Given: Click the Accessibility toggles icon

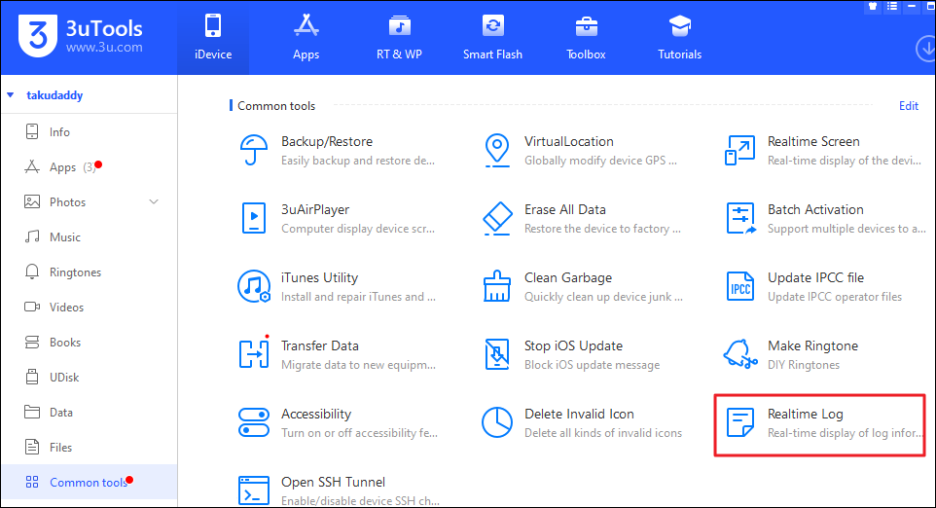Looking at the screenshot, I should click(254, 422).
